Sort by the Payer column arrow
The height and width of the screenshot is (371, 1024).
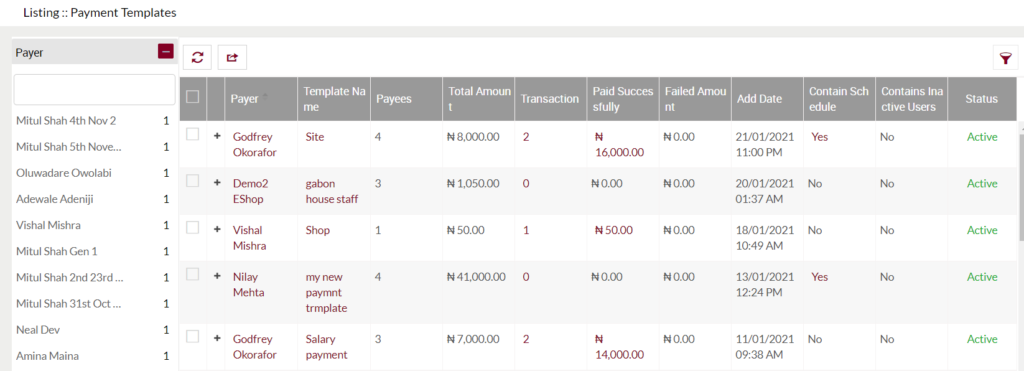click(266, 97)
